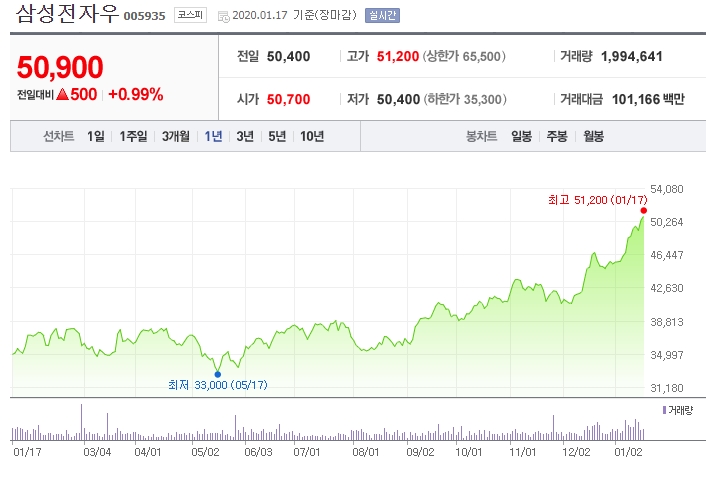Click the 코스피 market badge
Screen dimensions: 706x478
tap(190, 15)
